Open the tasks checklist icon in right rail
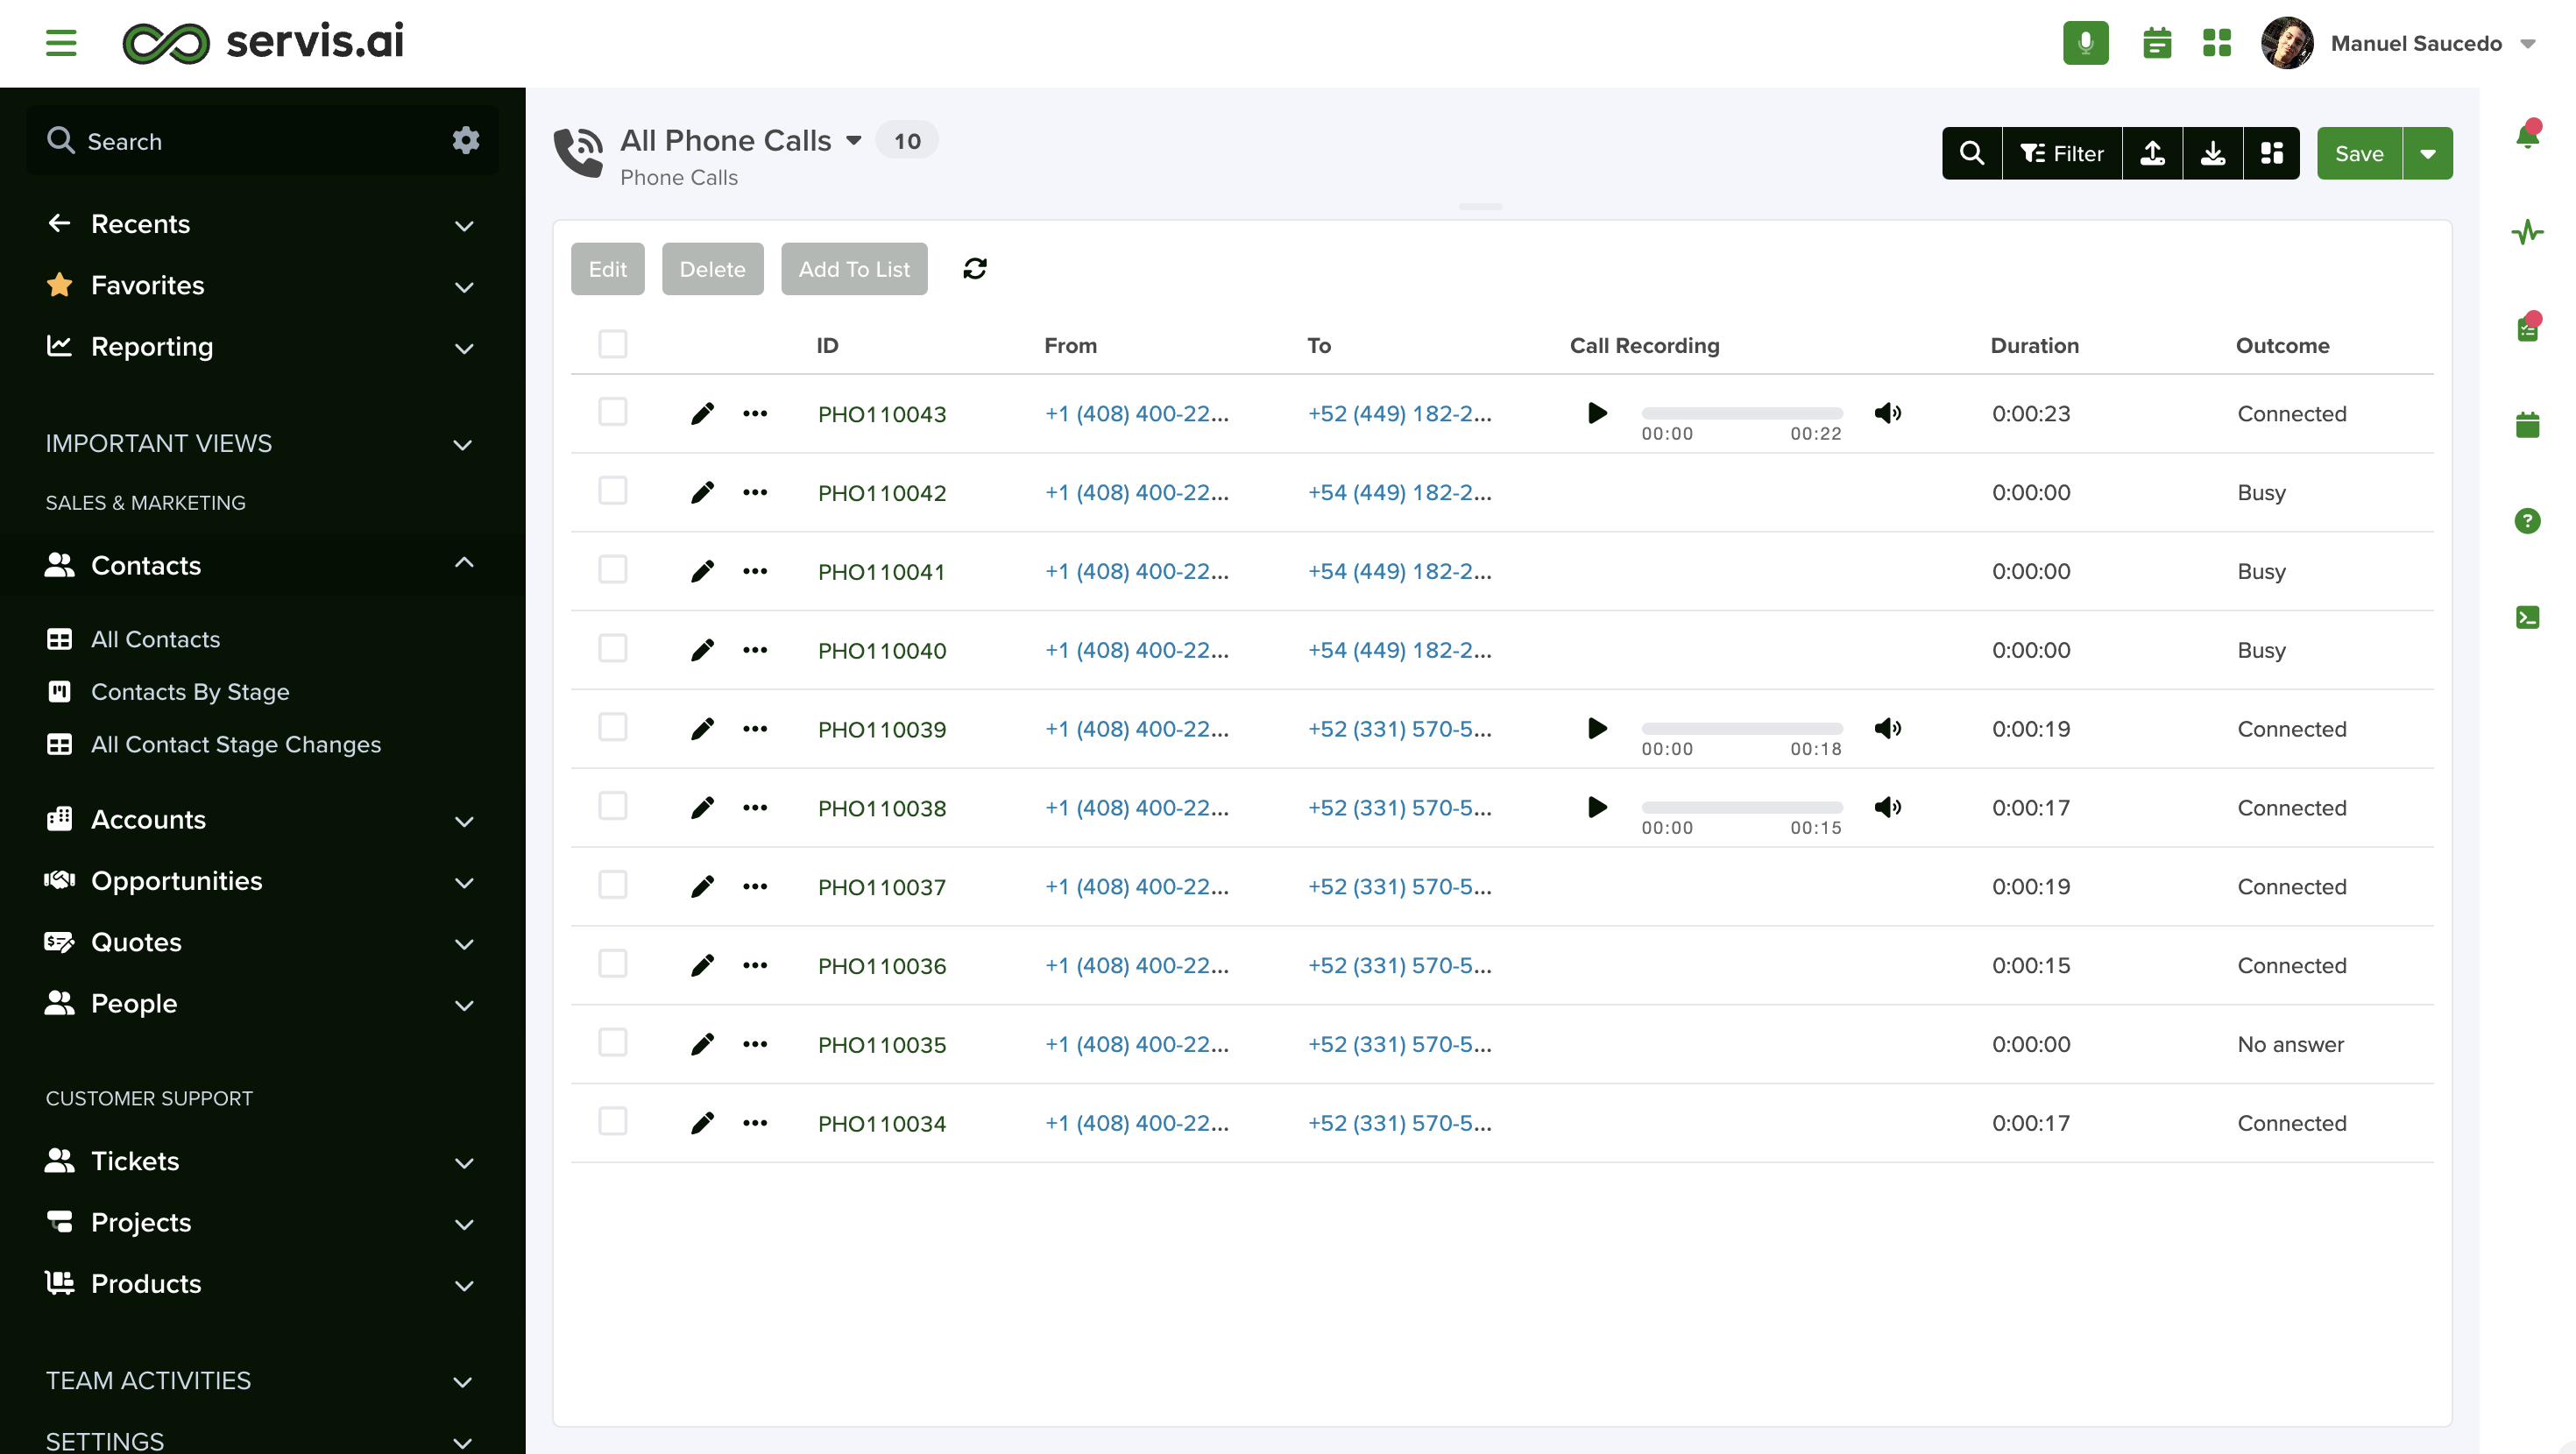The width and height of the screenshot is (2576, 1454). pos(2527,328)
